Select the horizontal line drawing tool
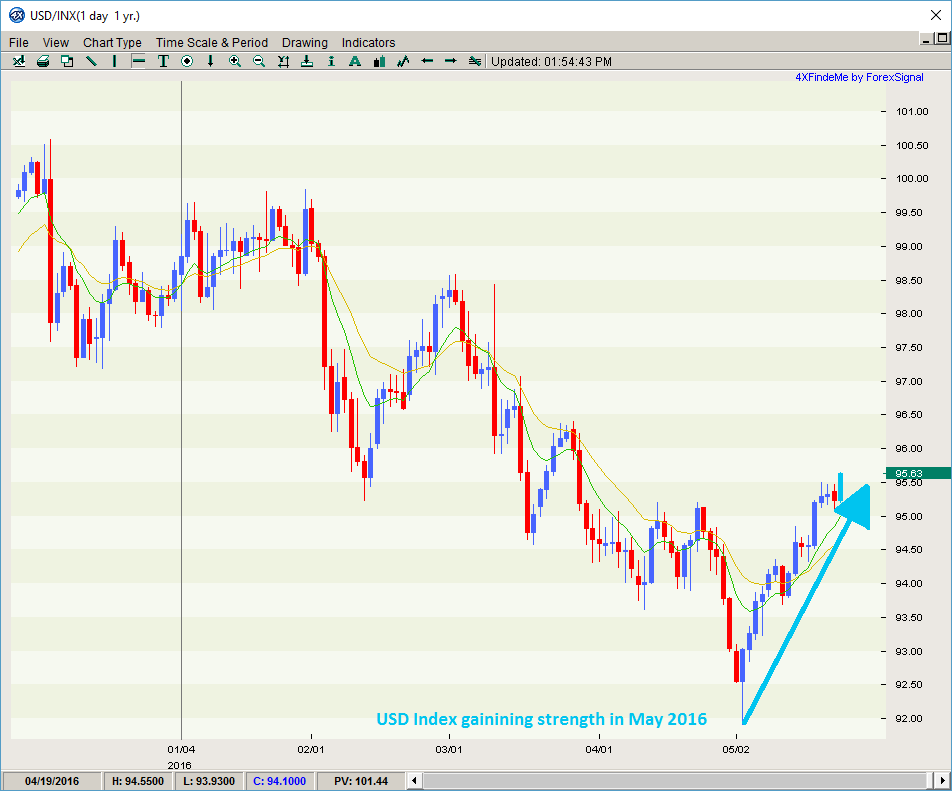The image size is (952, 791). pos(138,61)
